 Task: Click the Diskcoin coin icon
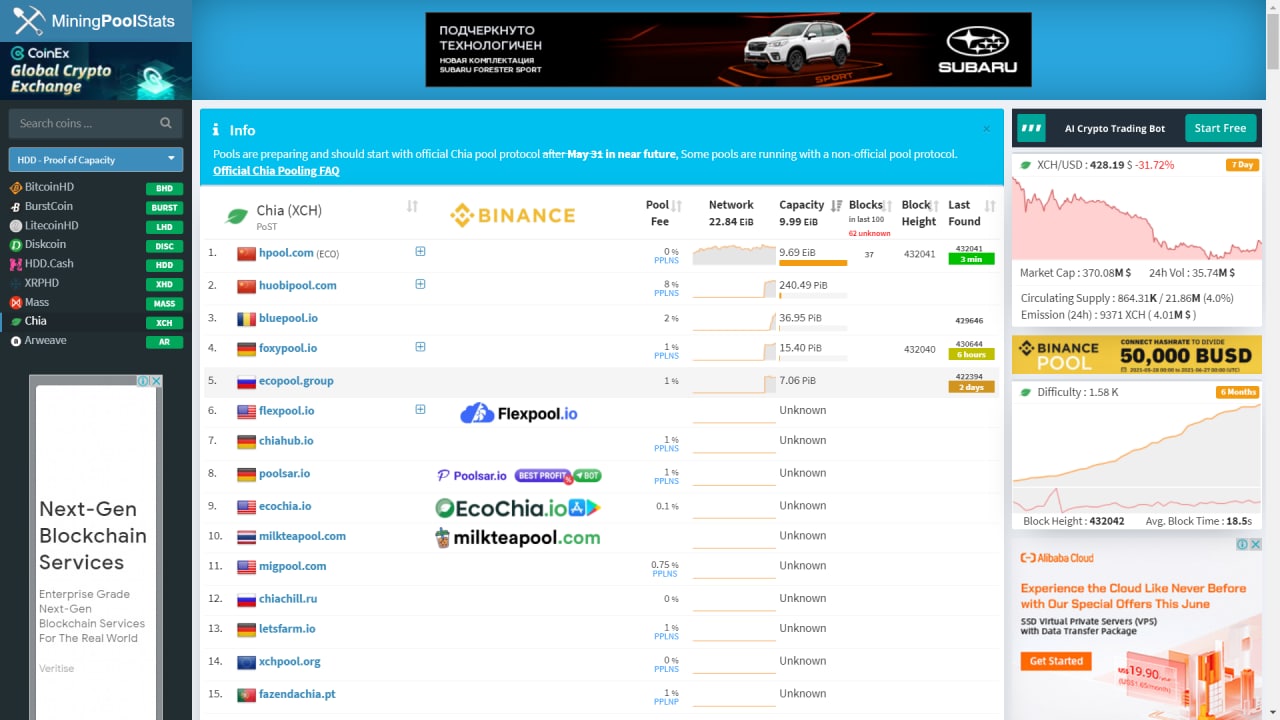click(x=16, y=245)
